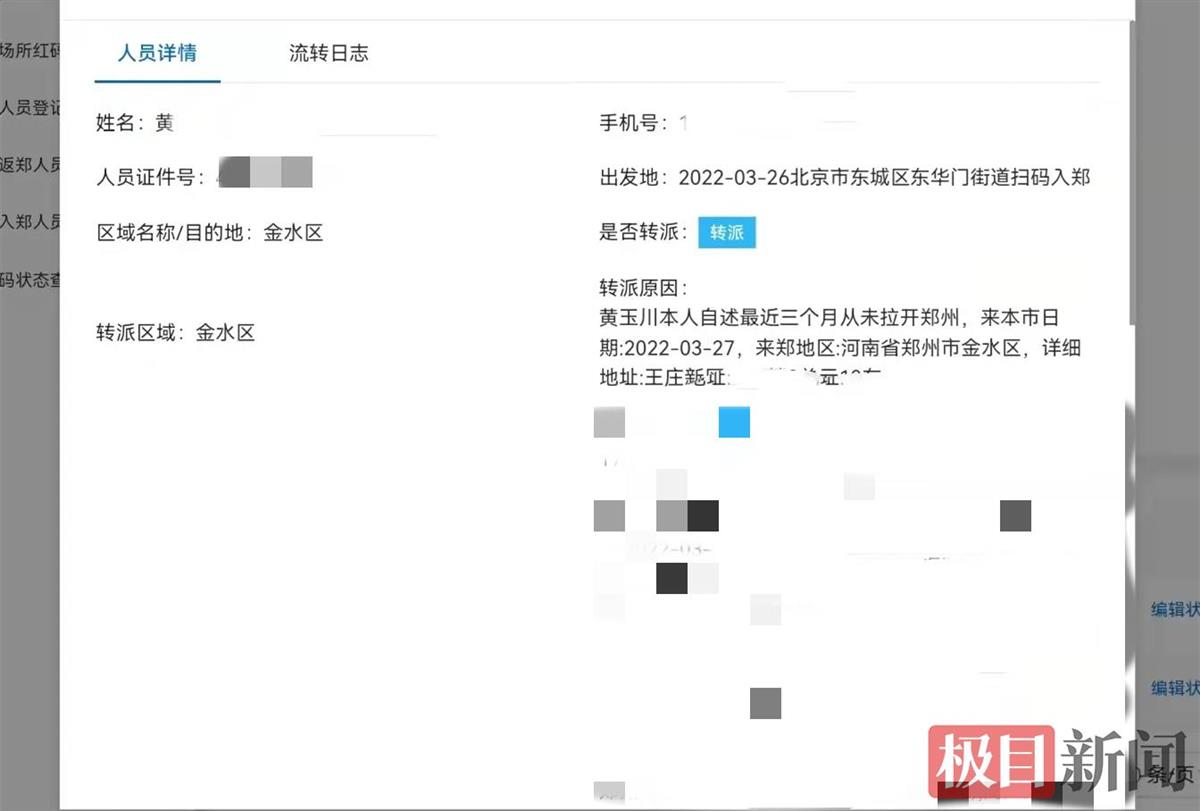Click 金水区 beside 区域名称/目的地

[294, 232]
